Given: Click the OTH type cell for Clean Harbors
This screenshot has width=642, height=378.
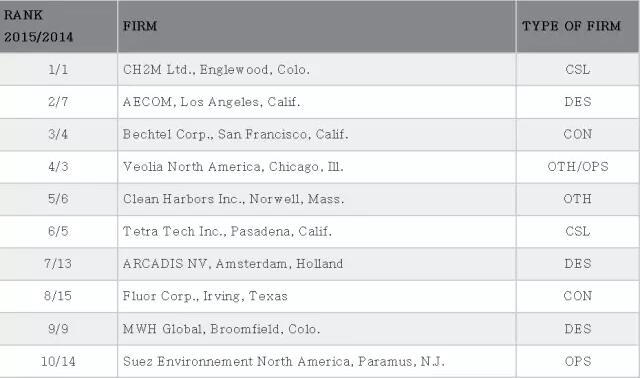Looking at the screenshot, I should point(578,199).
